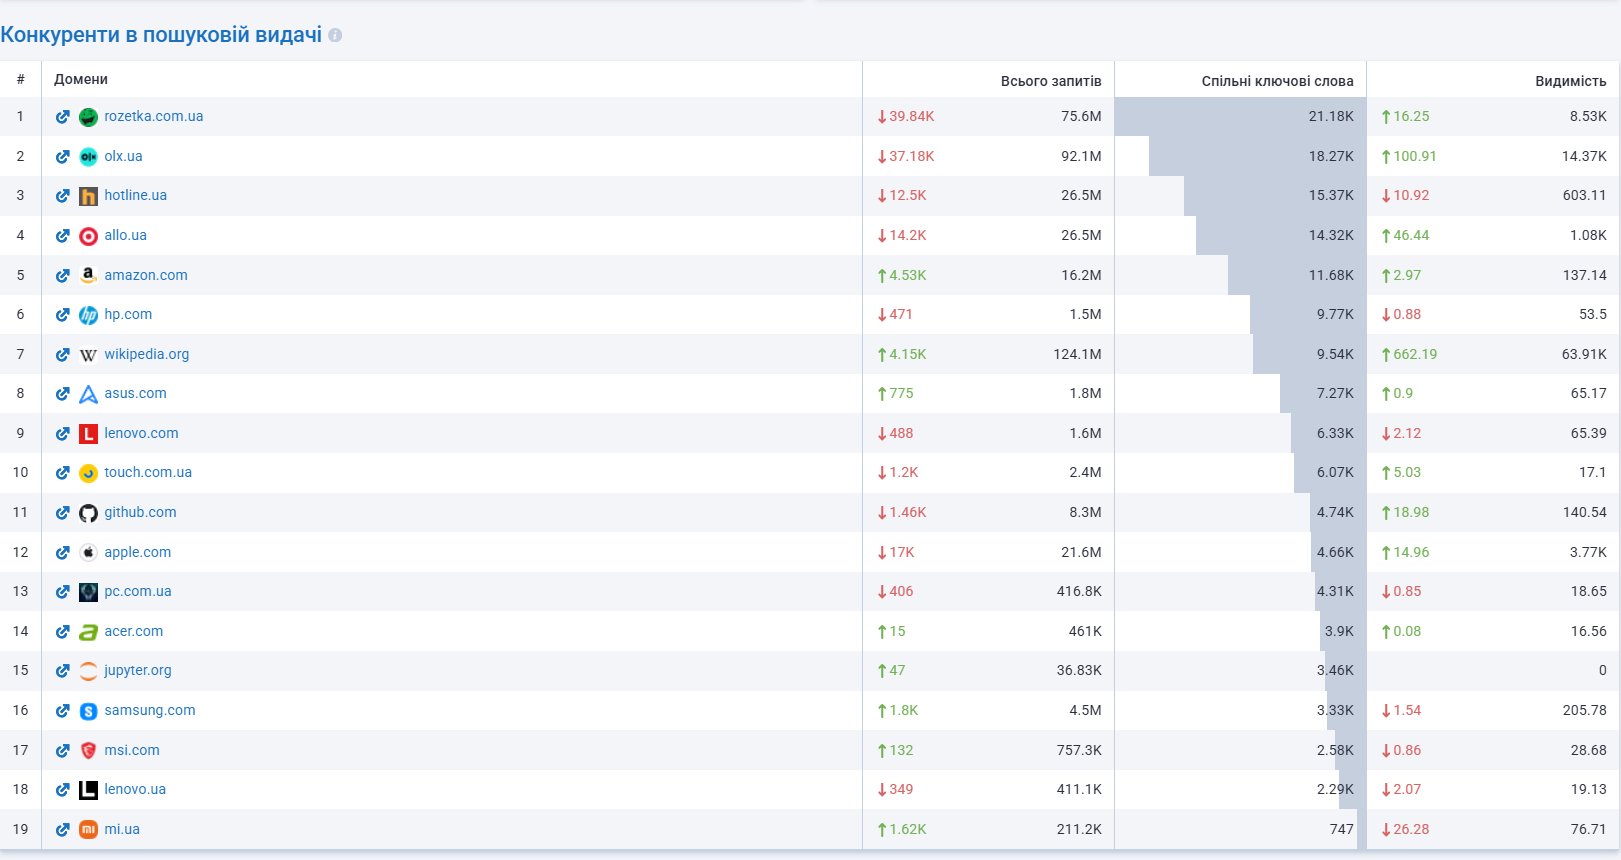Open external link icon for amazon.com
The height and width of the screenshot is (860, 1621).
[x=62, y=276]
